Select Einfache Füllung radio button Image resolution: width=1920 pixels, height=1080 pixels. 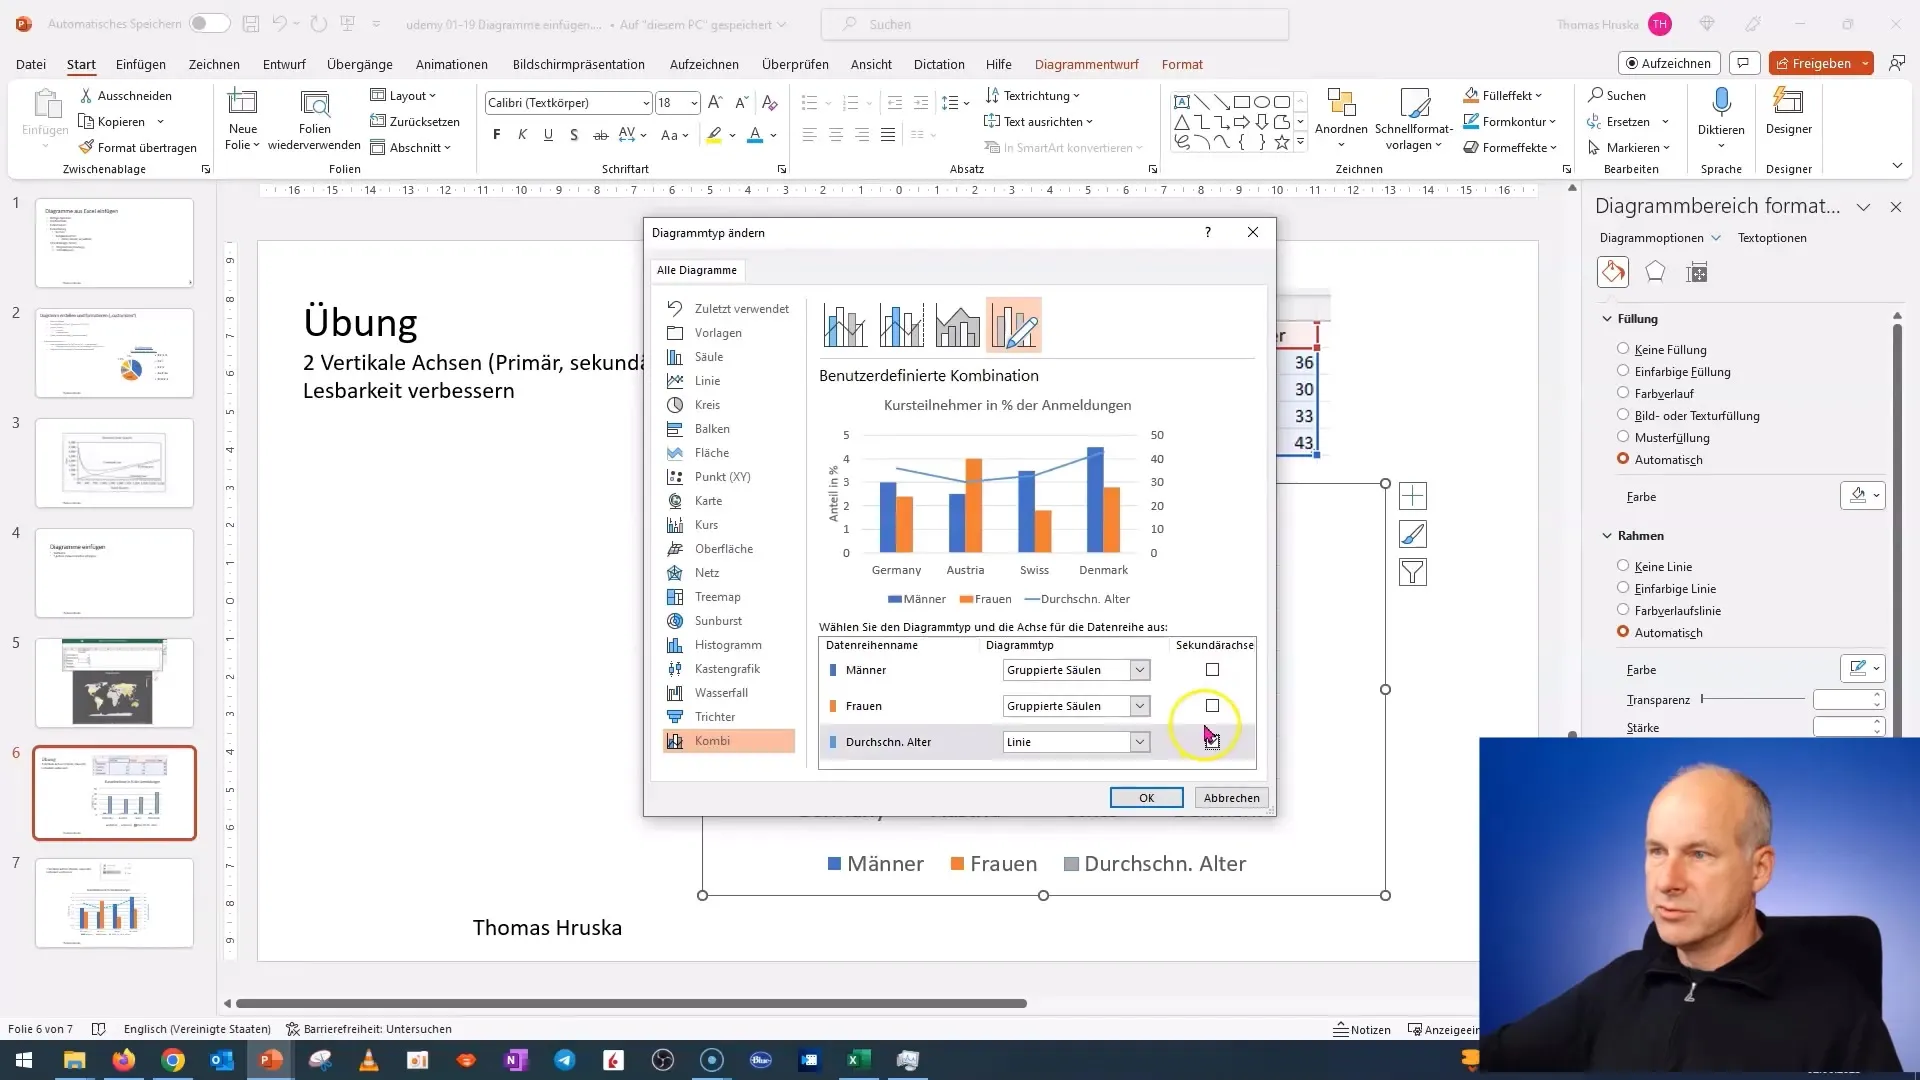pos(1623,371)
